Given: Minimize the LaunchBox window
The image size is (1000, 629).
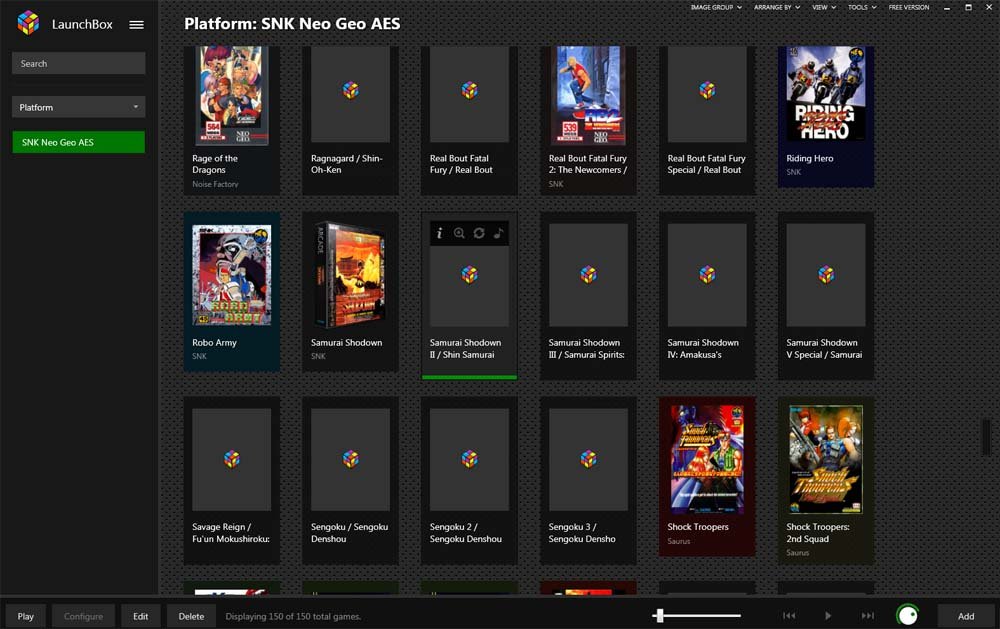Looking at the screenshot, I should (946, 8).
